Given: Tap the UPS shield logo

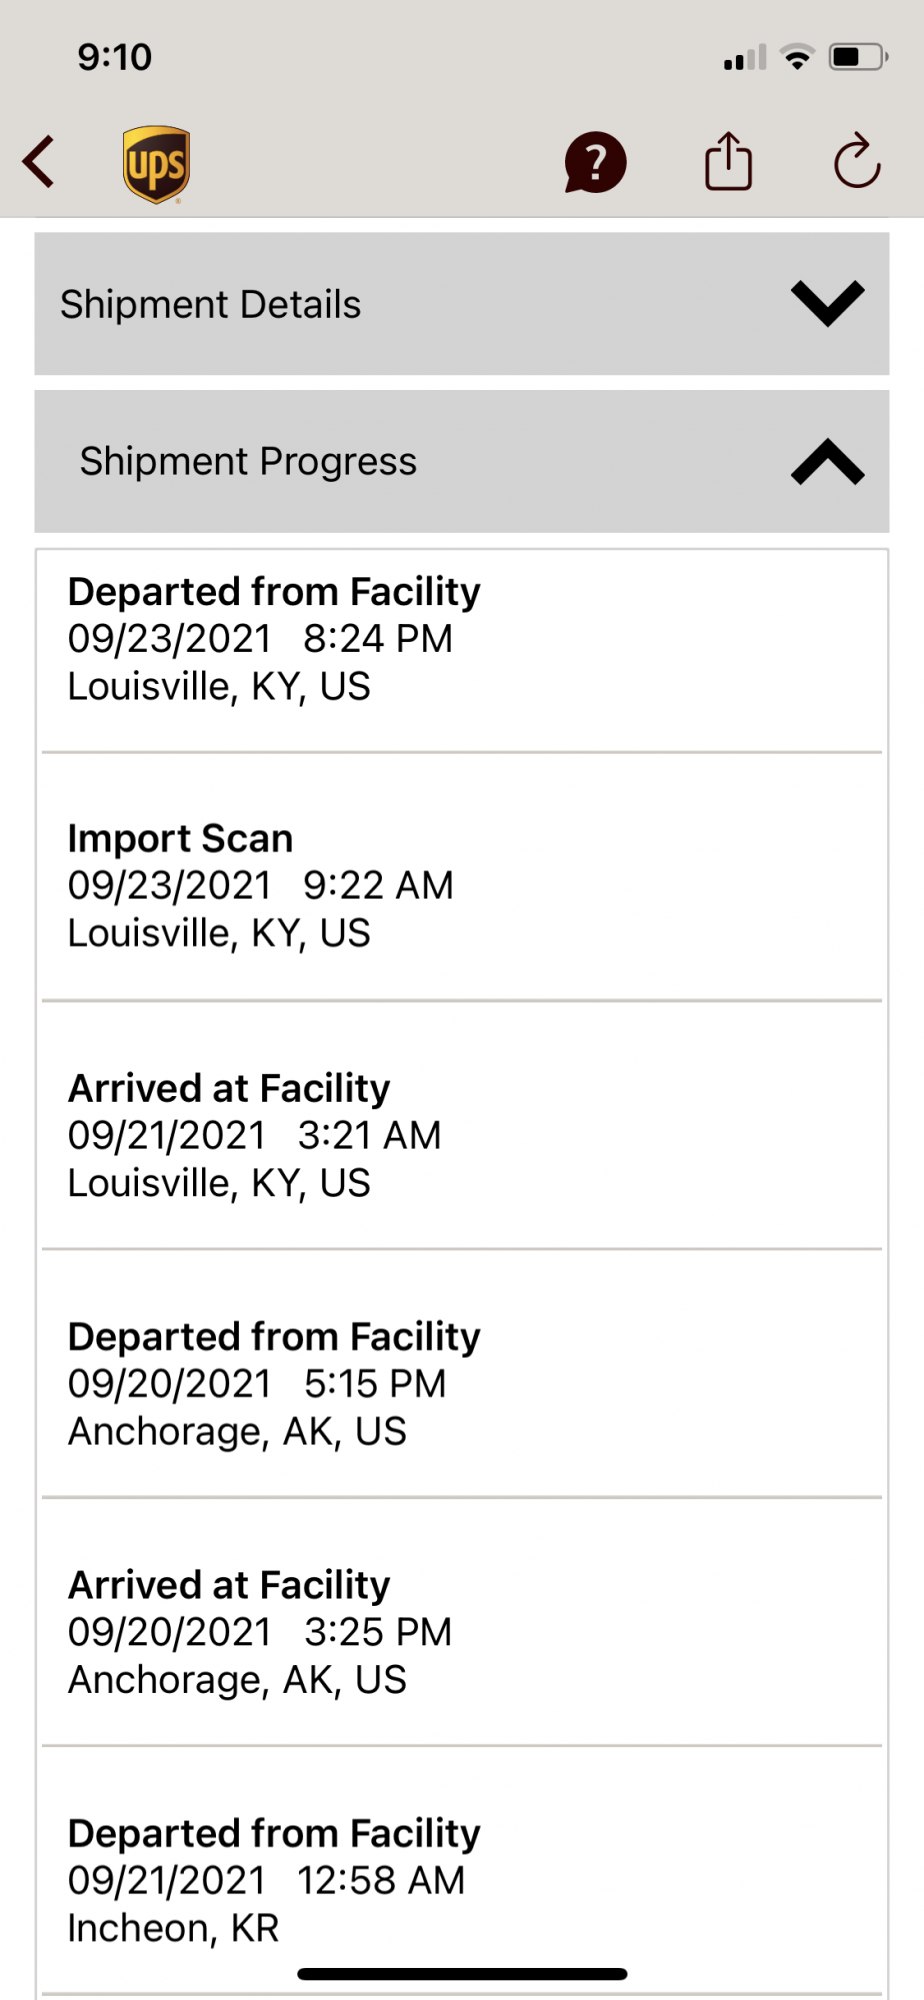Looking at the screenshot, I should coord(157,164).
